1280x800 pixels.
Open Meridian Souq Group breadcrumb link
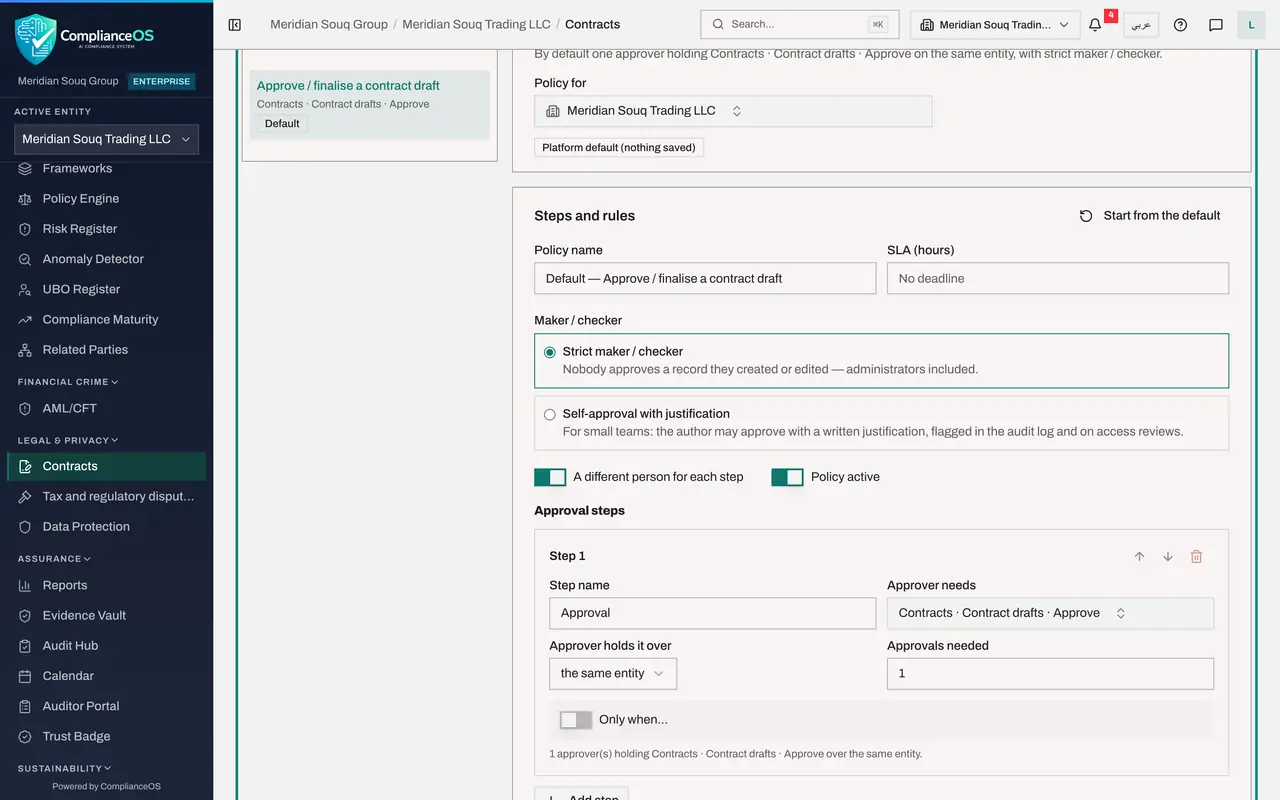(329, 24)
